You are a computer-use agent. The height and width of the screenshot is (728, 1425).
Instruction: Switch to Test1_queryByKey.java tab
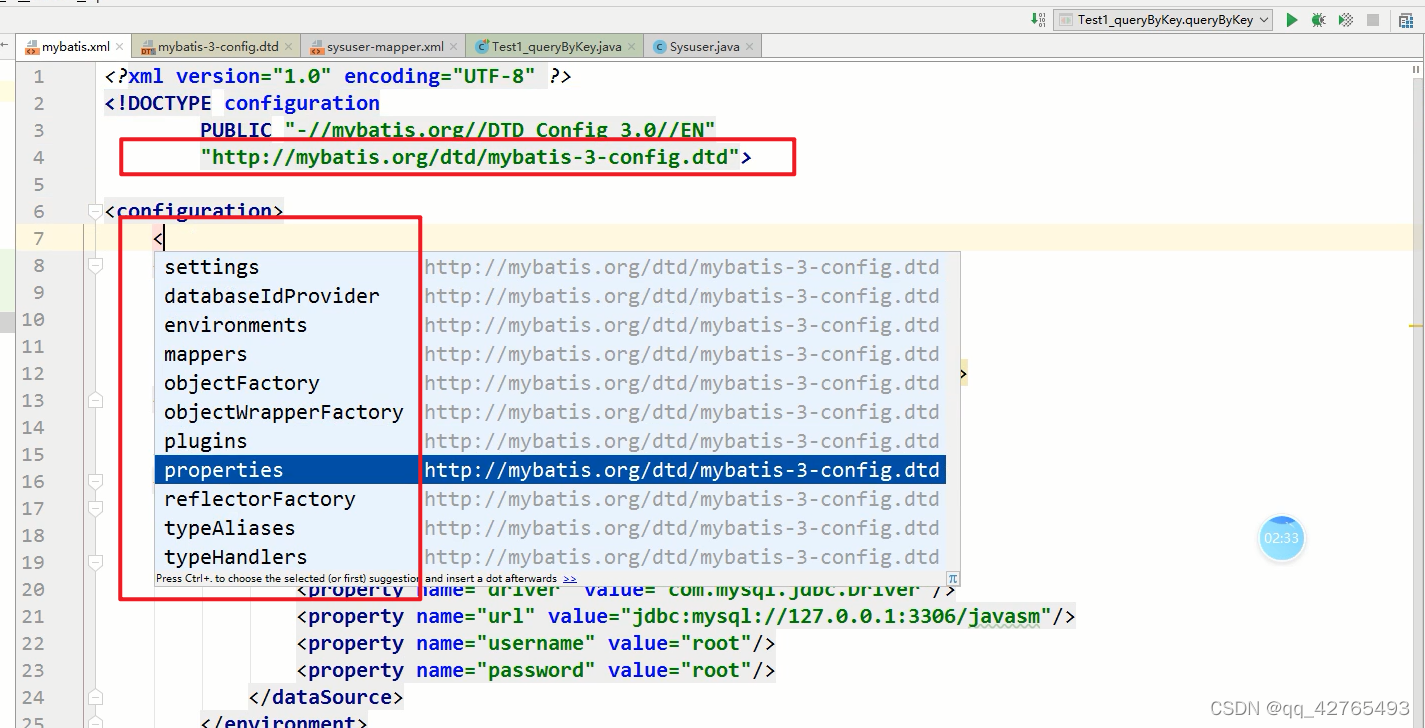pyautogui.click(x=556, y=47)
